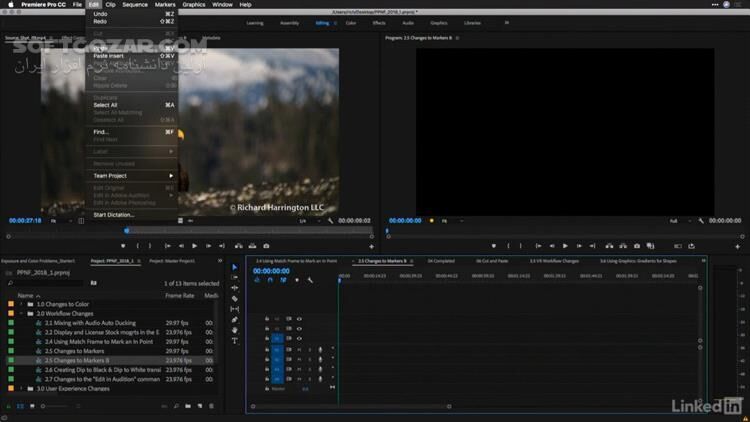Open Program monitor Full resolution dropdown
This screenshot has width=750, height=422.
pos(681,221)
